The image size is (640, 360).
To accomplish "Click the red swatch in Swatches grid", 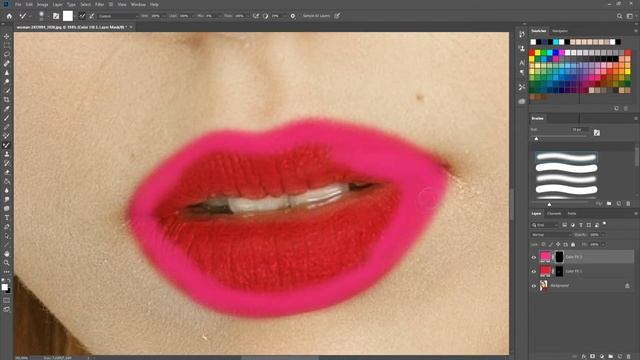I will point(532,53).
